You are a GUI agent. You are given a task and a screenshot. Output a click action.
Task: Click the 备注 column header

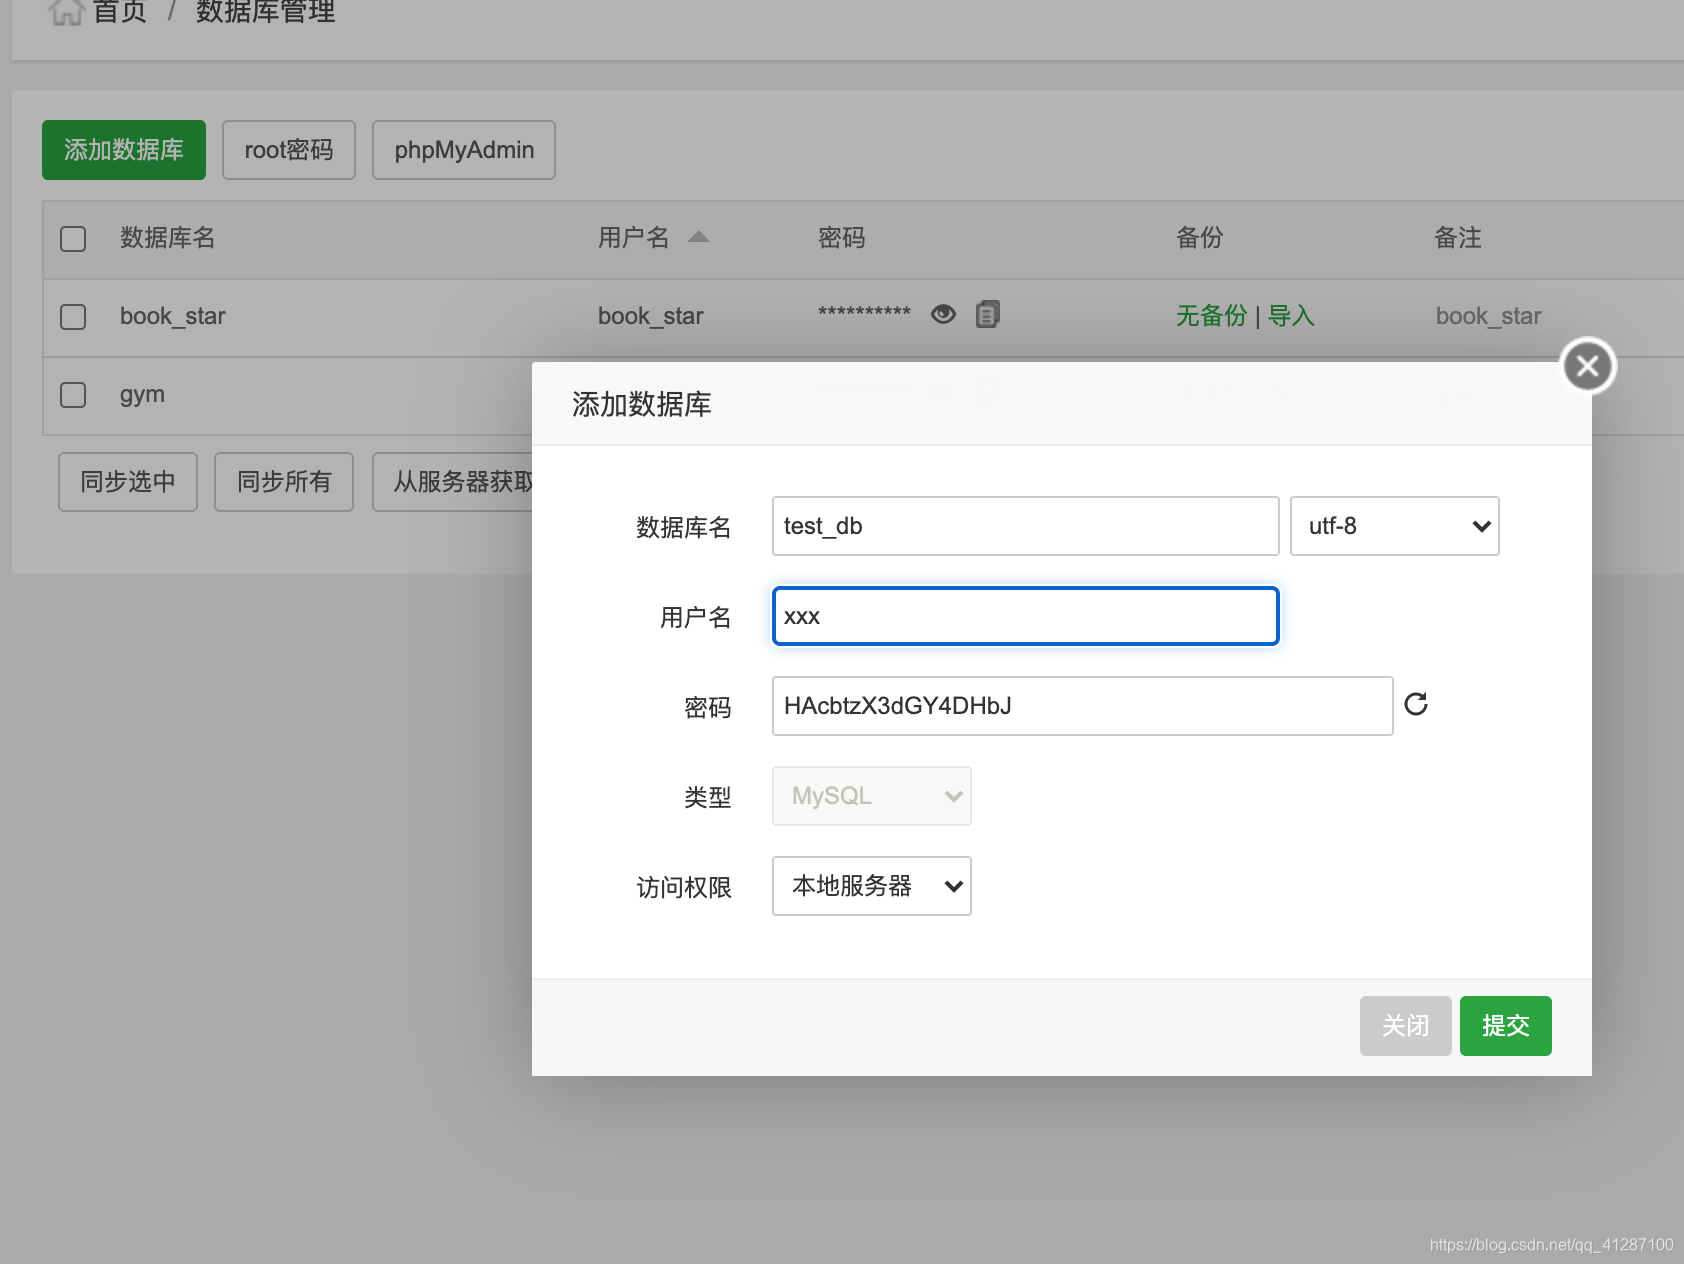tap(1458, 238)
